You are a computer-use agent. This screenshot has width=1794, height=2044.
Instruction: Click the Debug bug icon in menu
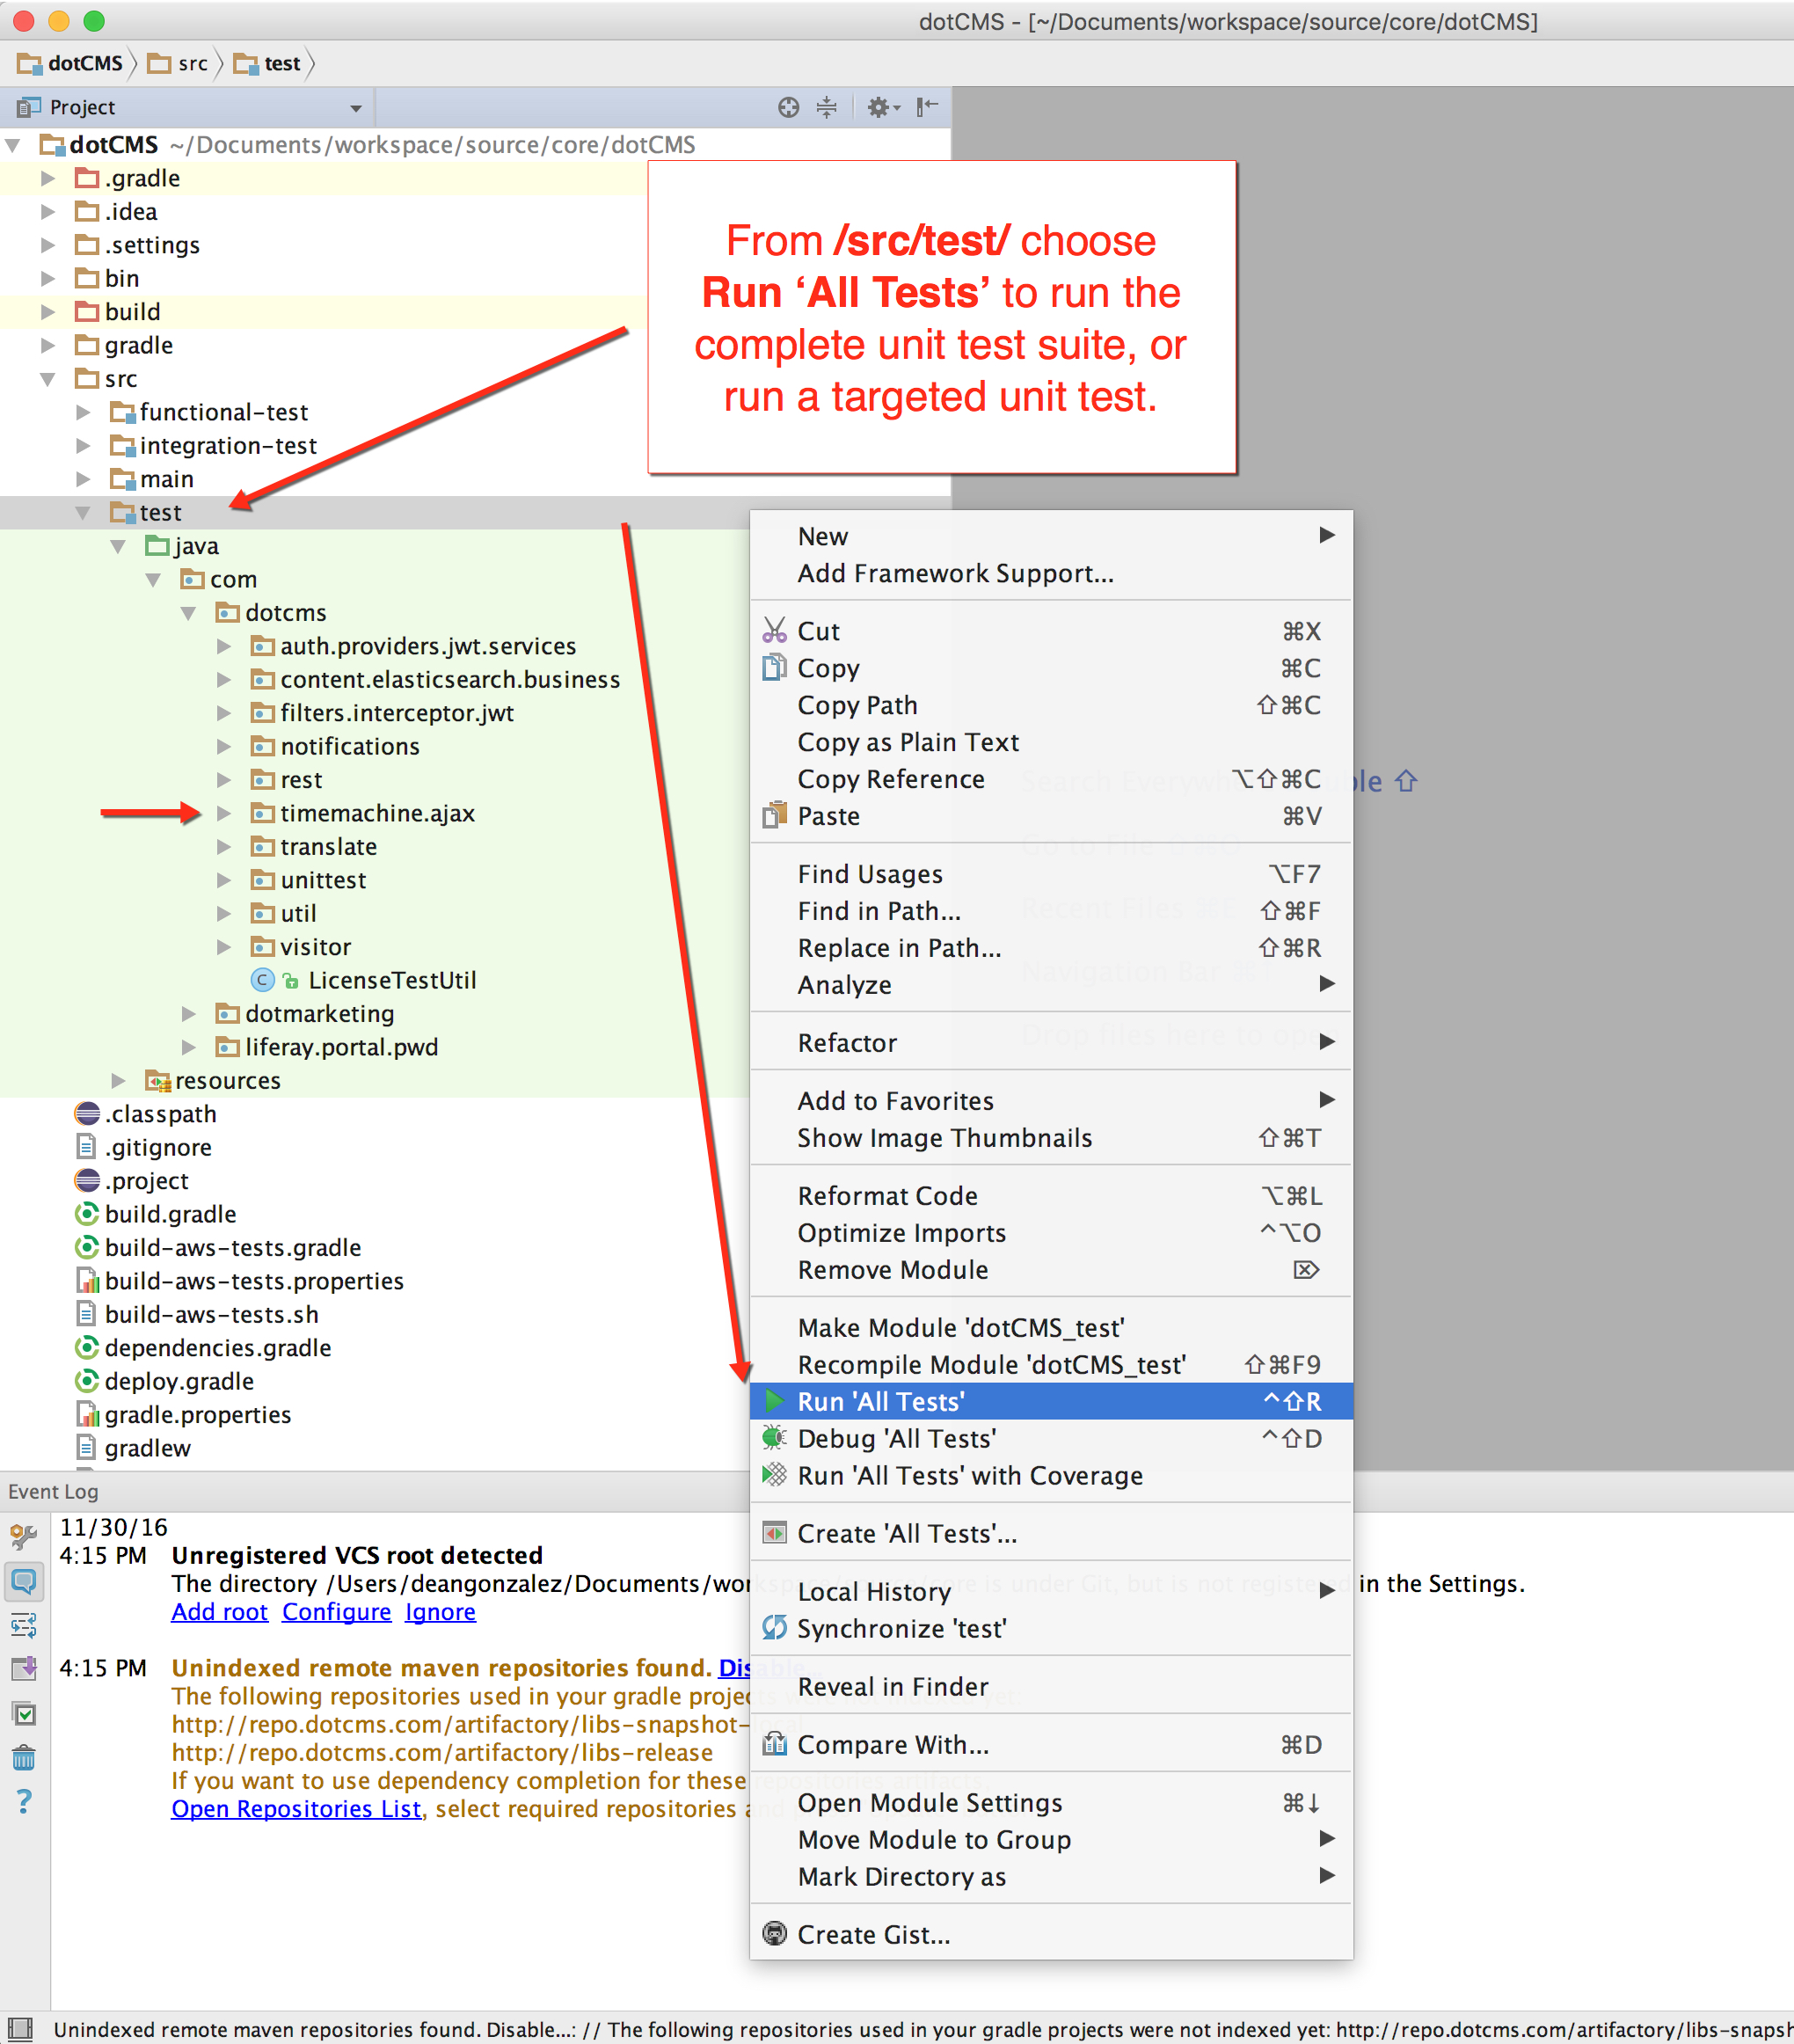774,1438
